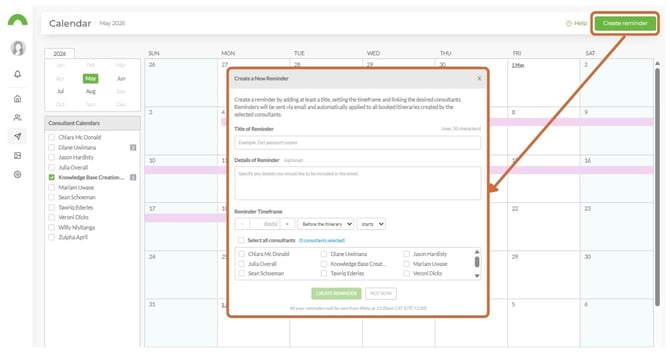The width and height of the screenshot is (670, 364).
Task: Toggle Jason Hardisty calendar in sidebar
Action: pyautogui.click(x=52, y=157)
